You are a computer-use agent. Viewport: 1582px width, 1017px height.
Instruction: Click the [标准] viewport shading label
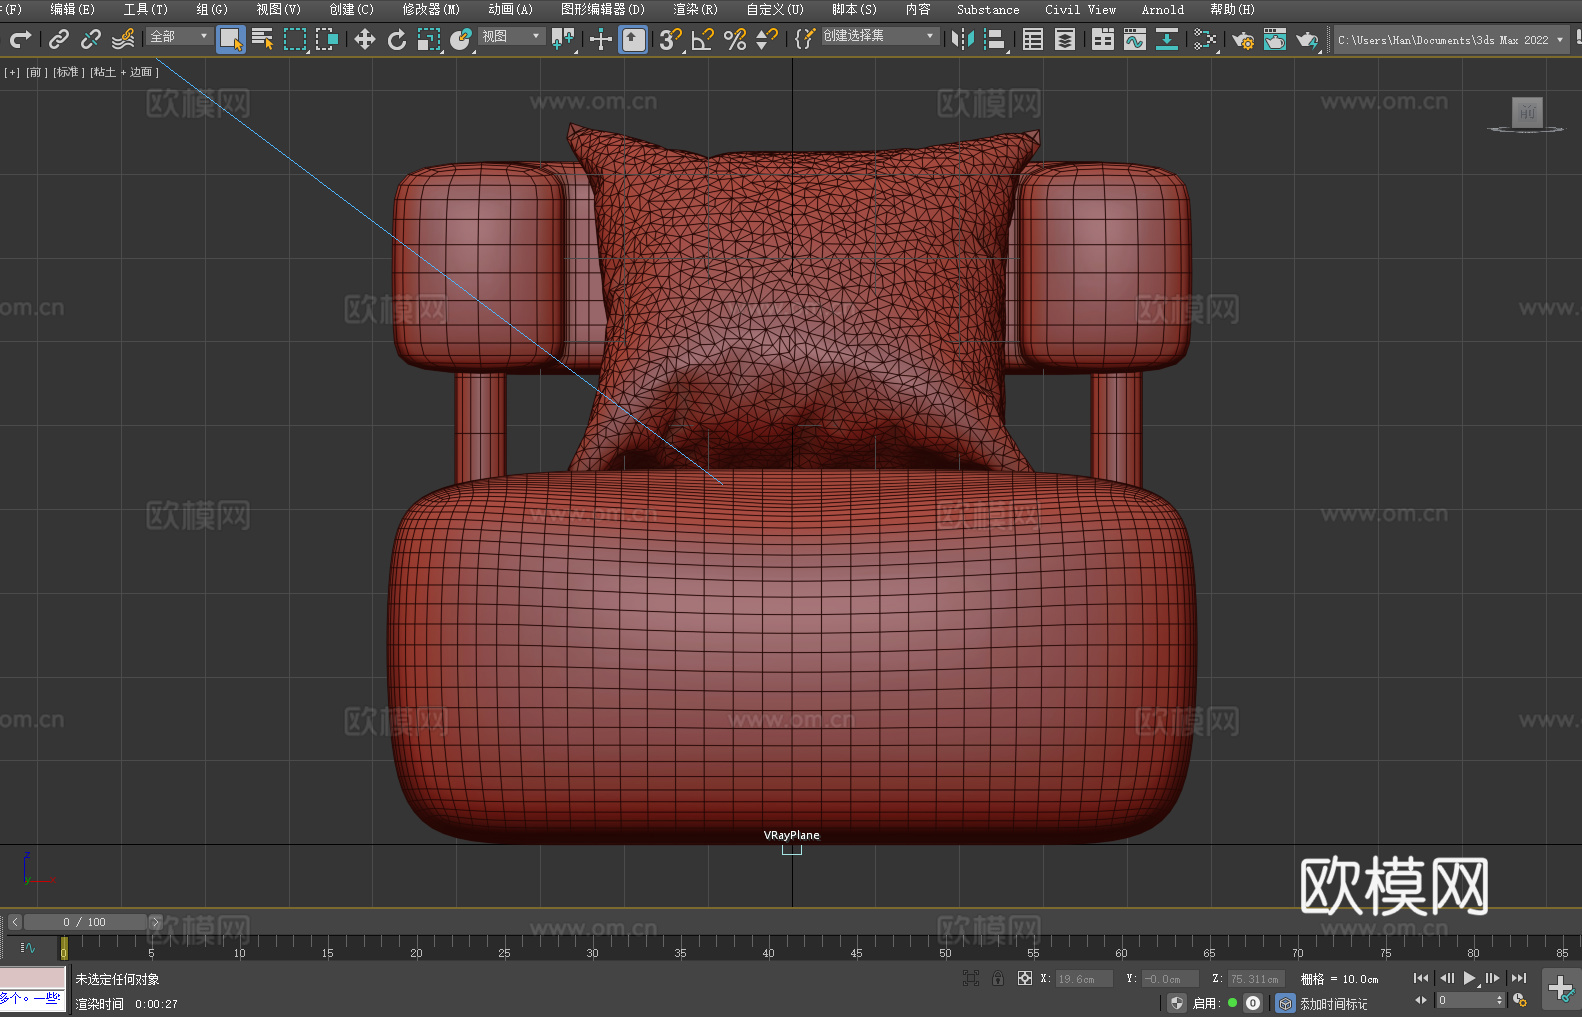67,72
